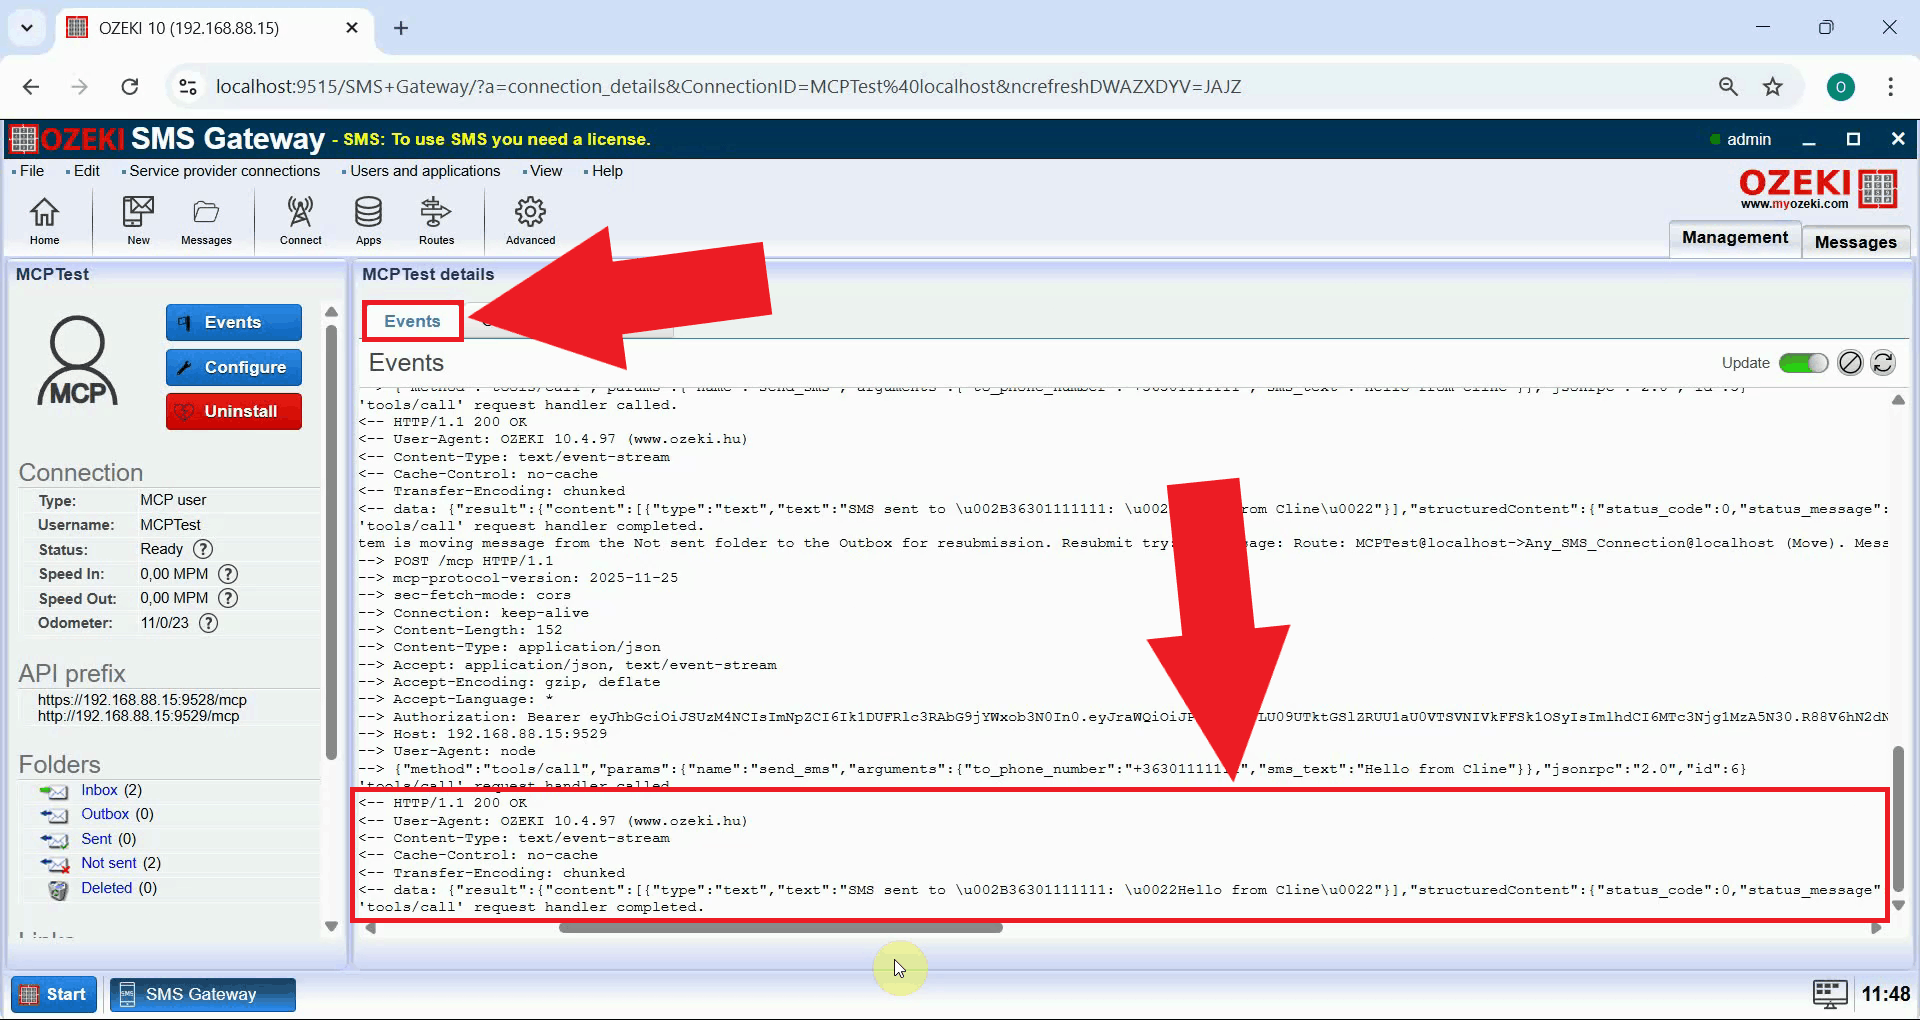Toggle the Update switch off

[x=1803, y=363]
